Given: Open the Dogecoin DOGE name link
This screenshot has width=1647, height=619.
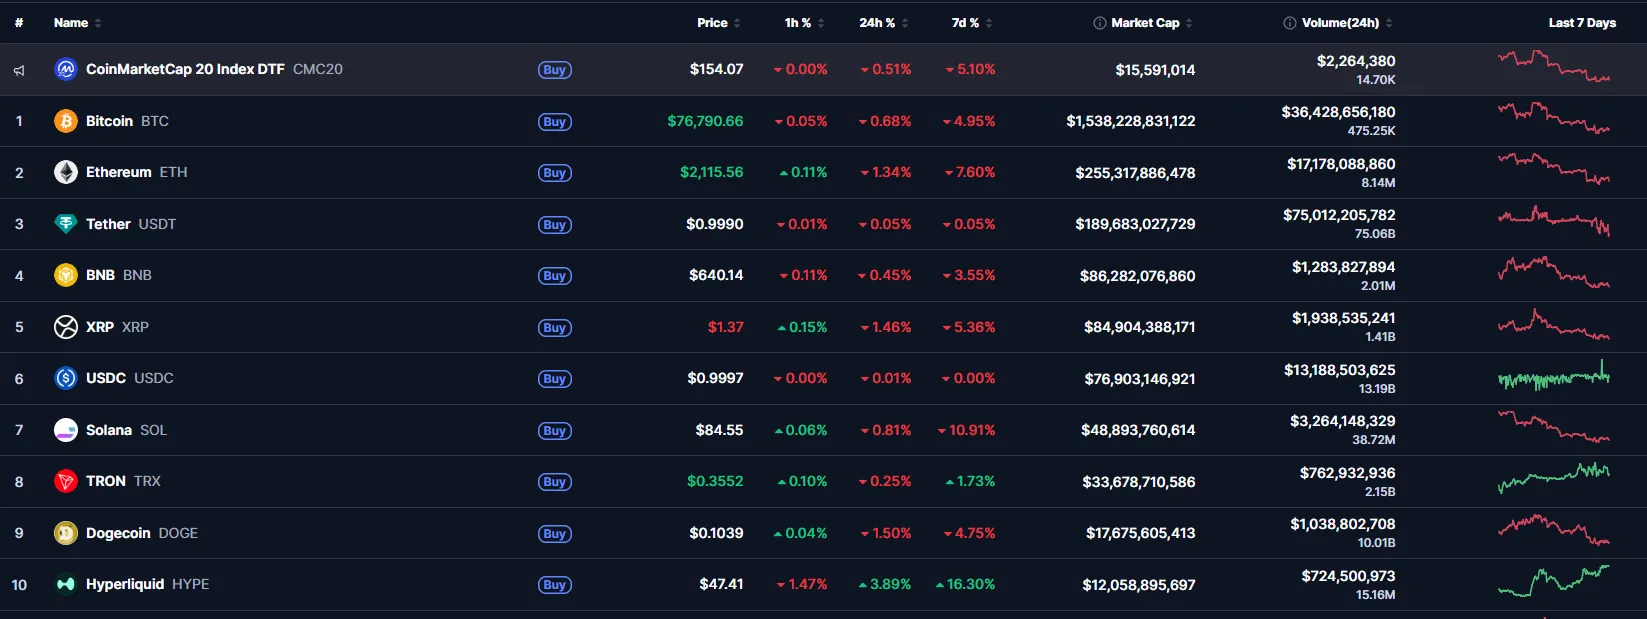Looking at the screenshot, I should [x=142, y=533].
